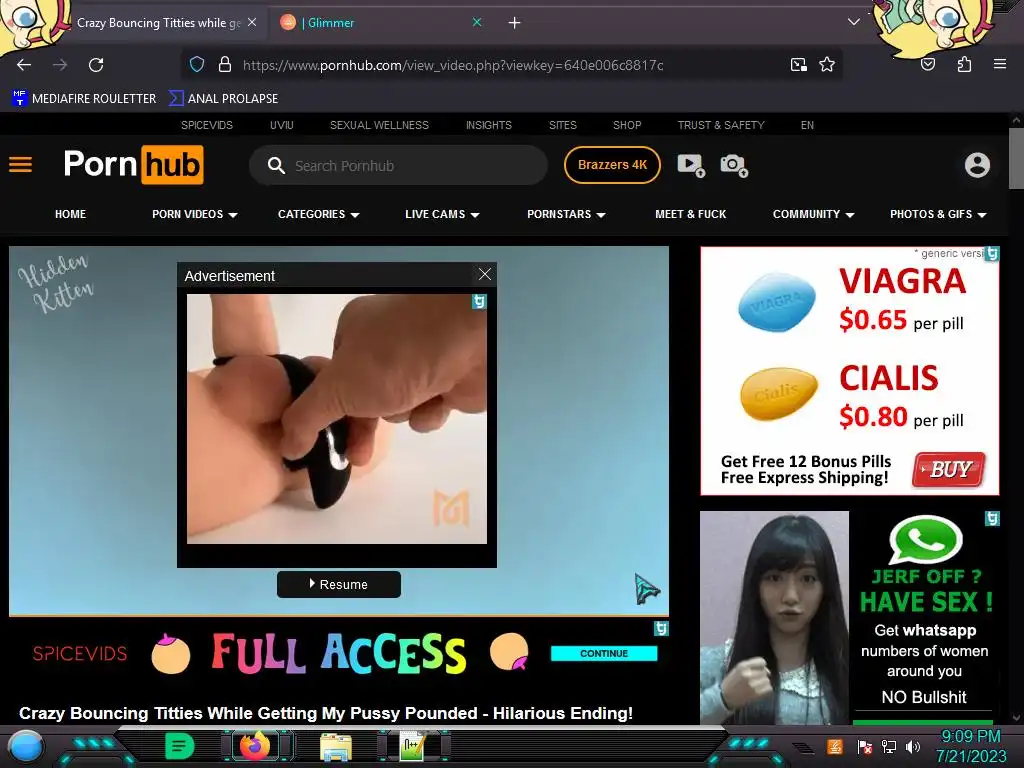The width and height of the screenshot is (1024, 768).
Task: Open SITES top link
Action: (562, 125)
